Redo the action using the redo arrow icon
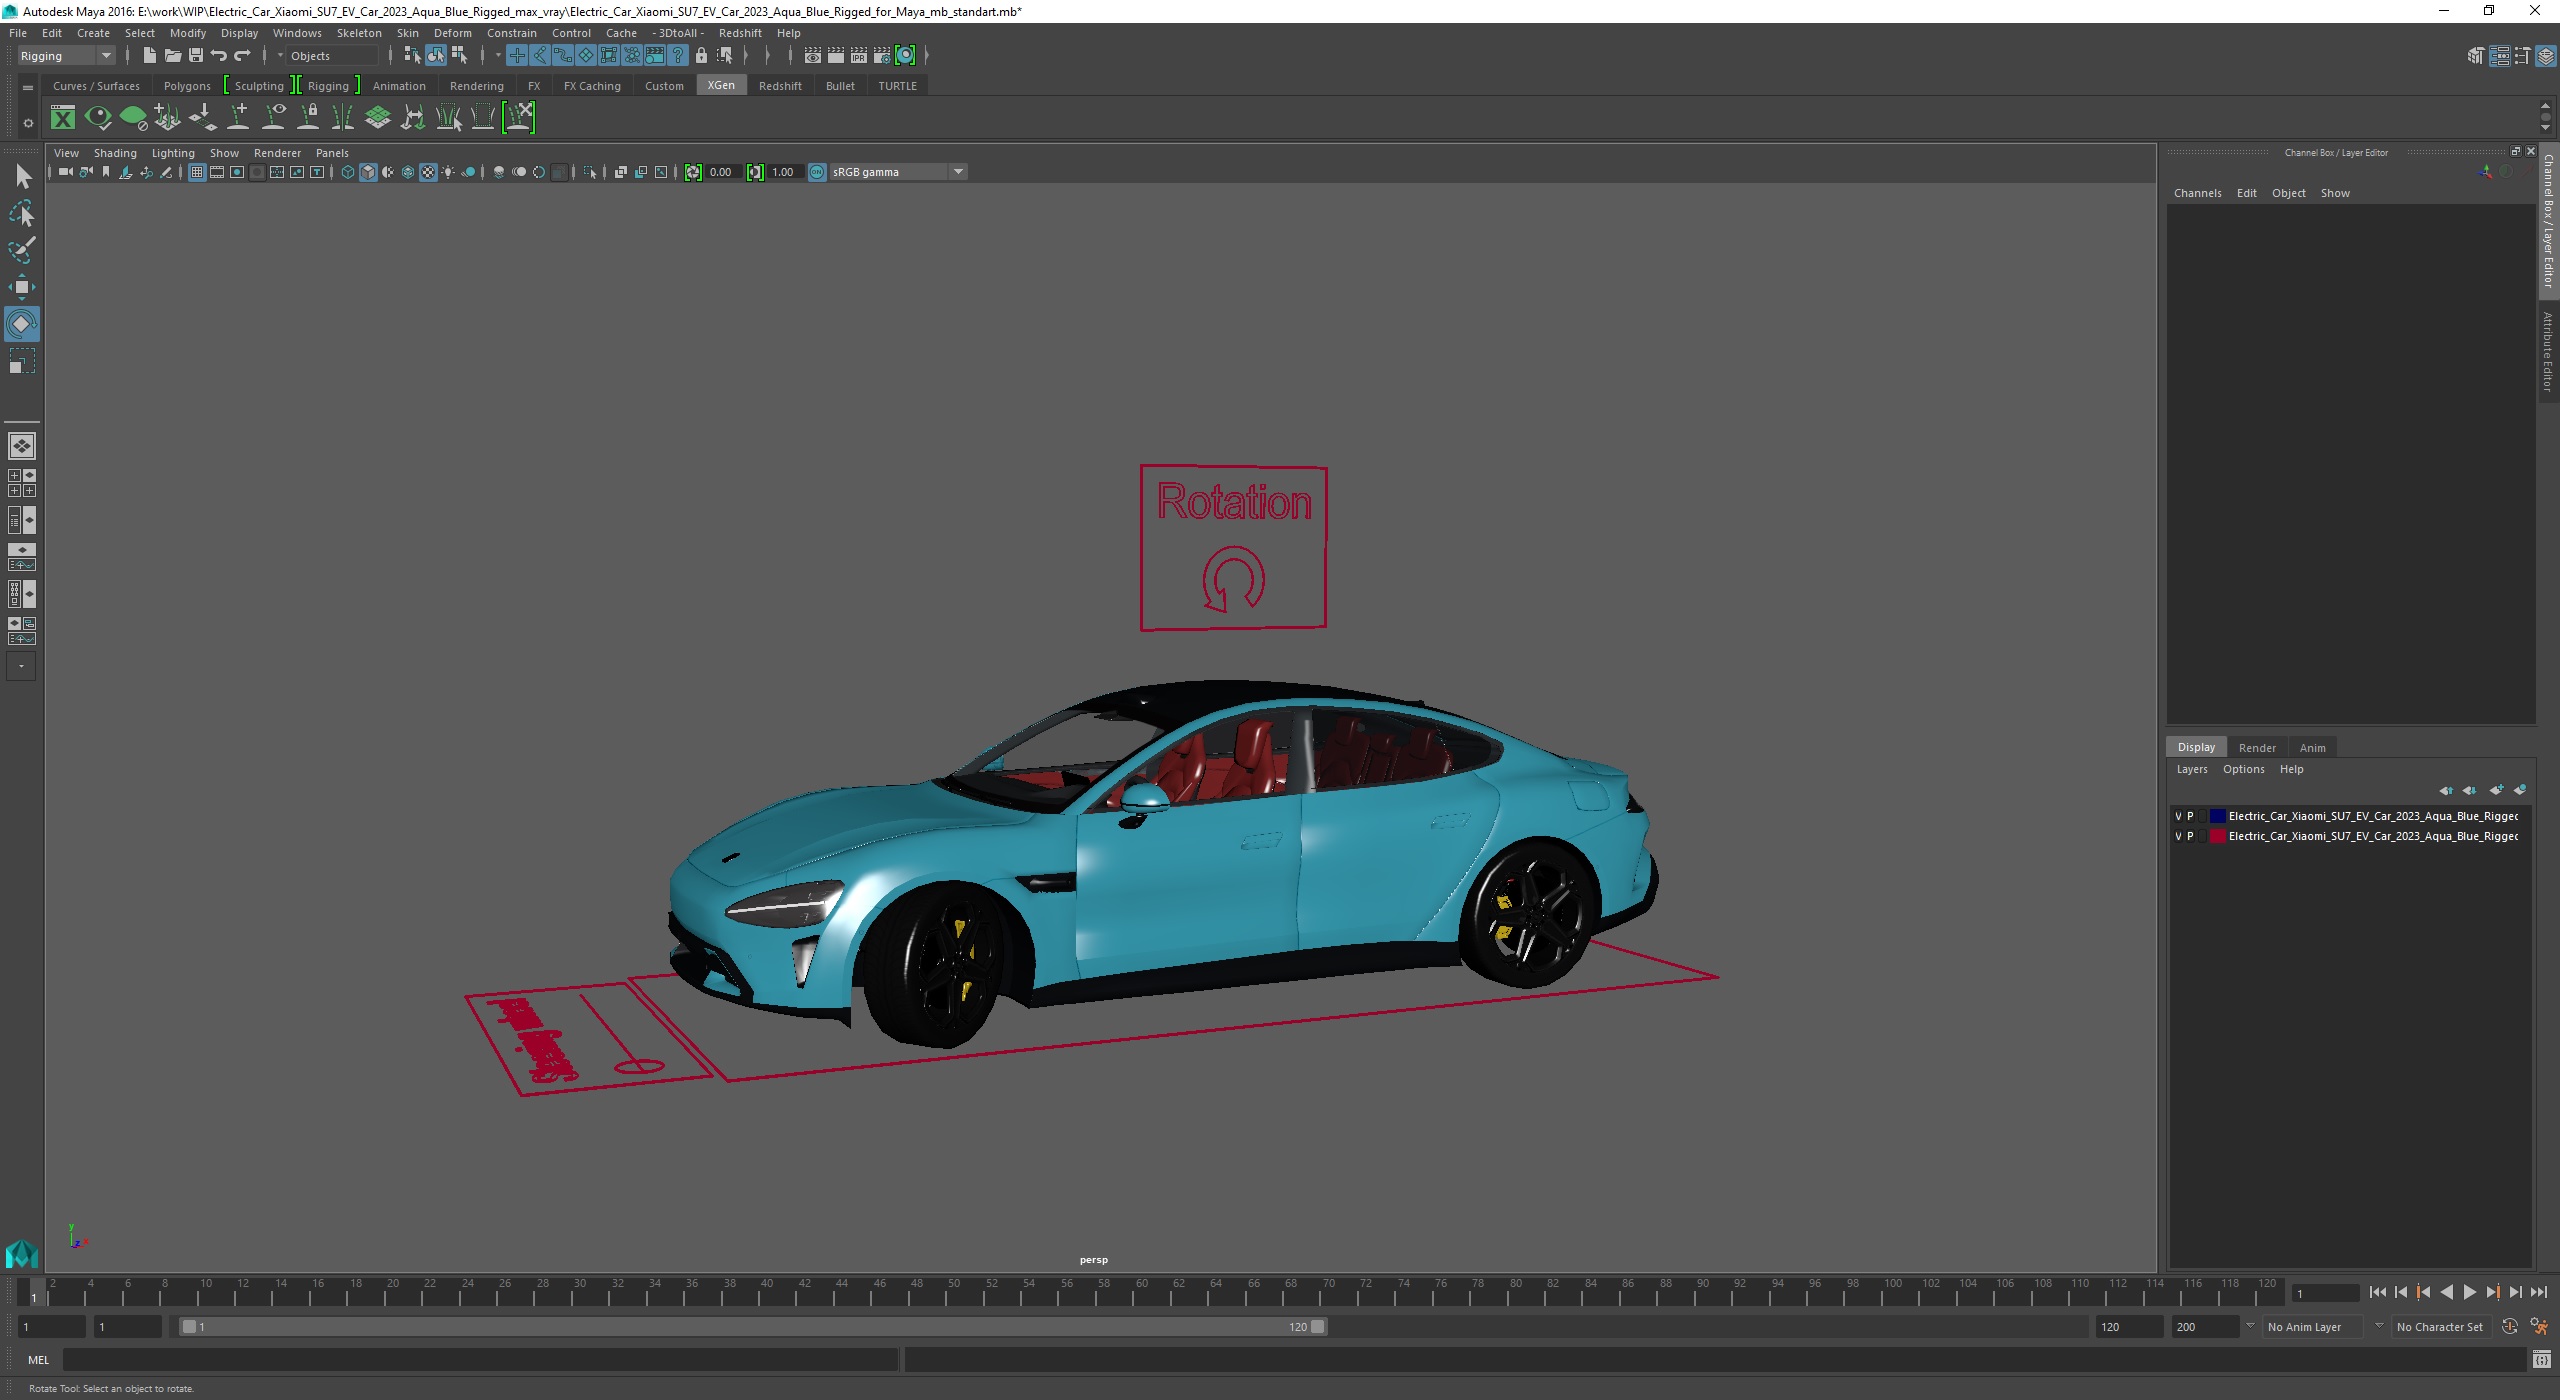2560x1400 pixels. pos(242,55)
